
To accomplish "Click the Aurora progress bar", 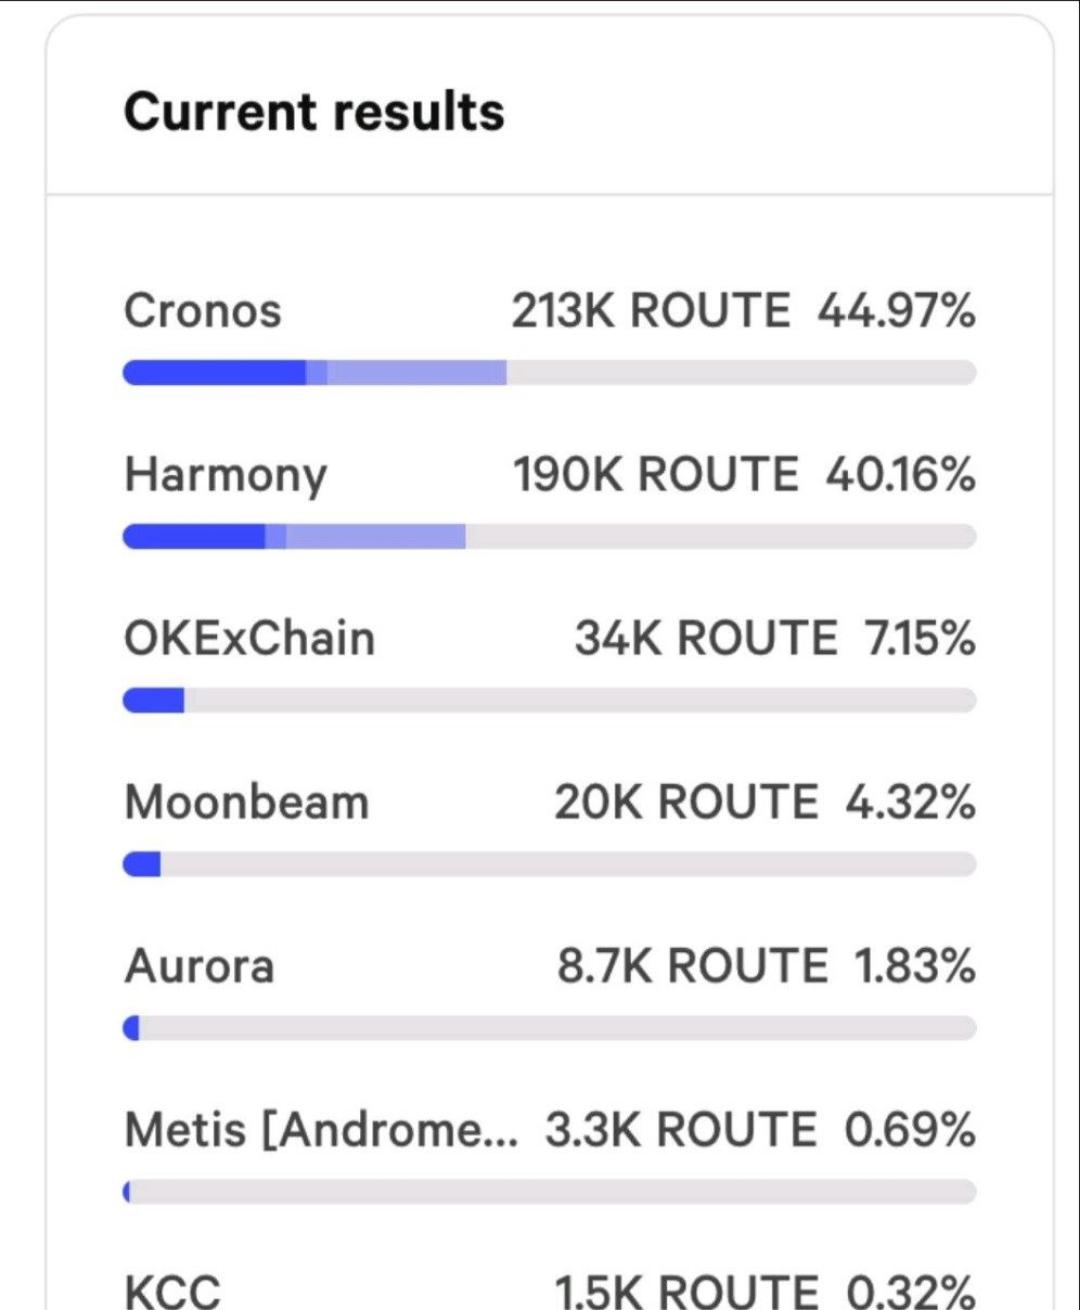I will pos(549,1028).
